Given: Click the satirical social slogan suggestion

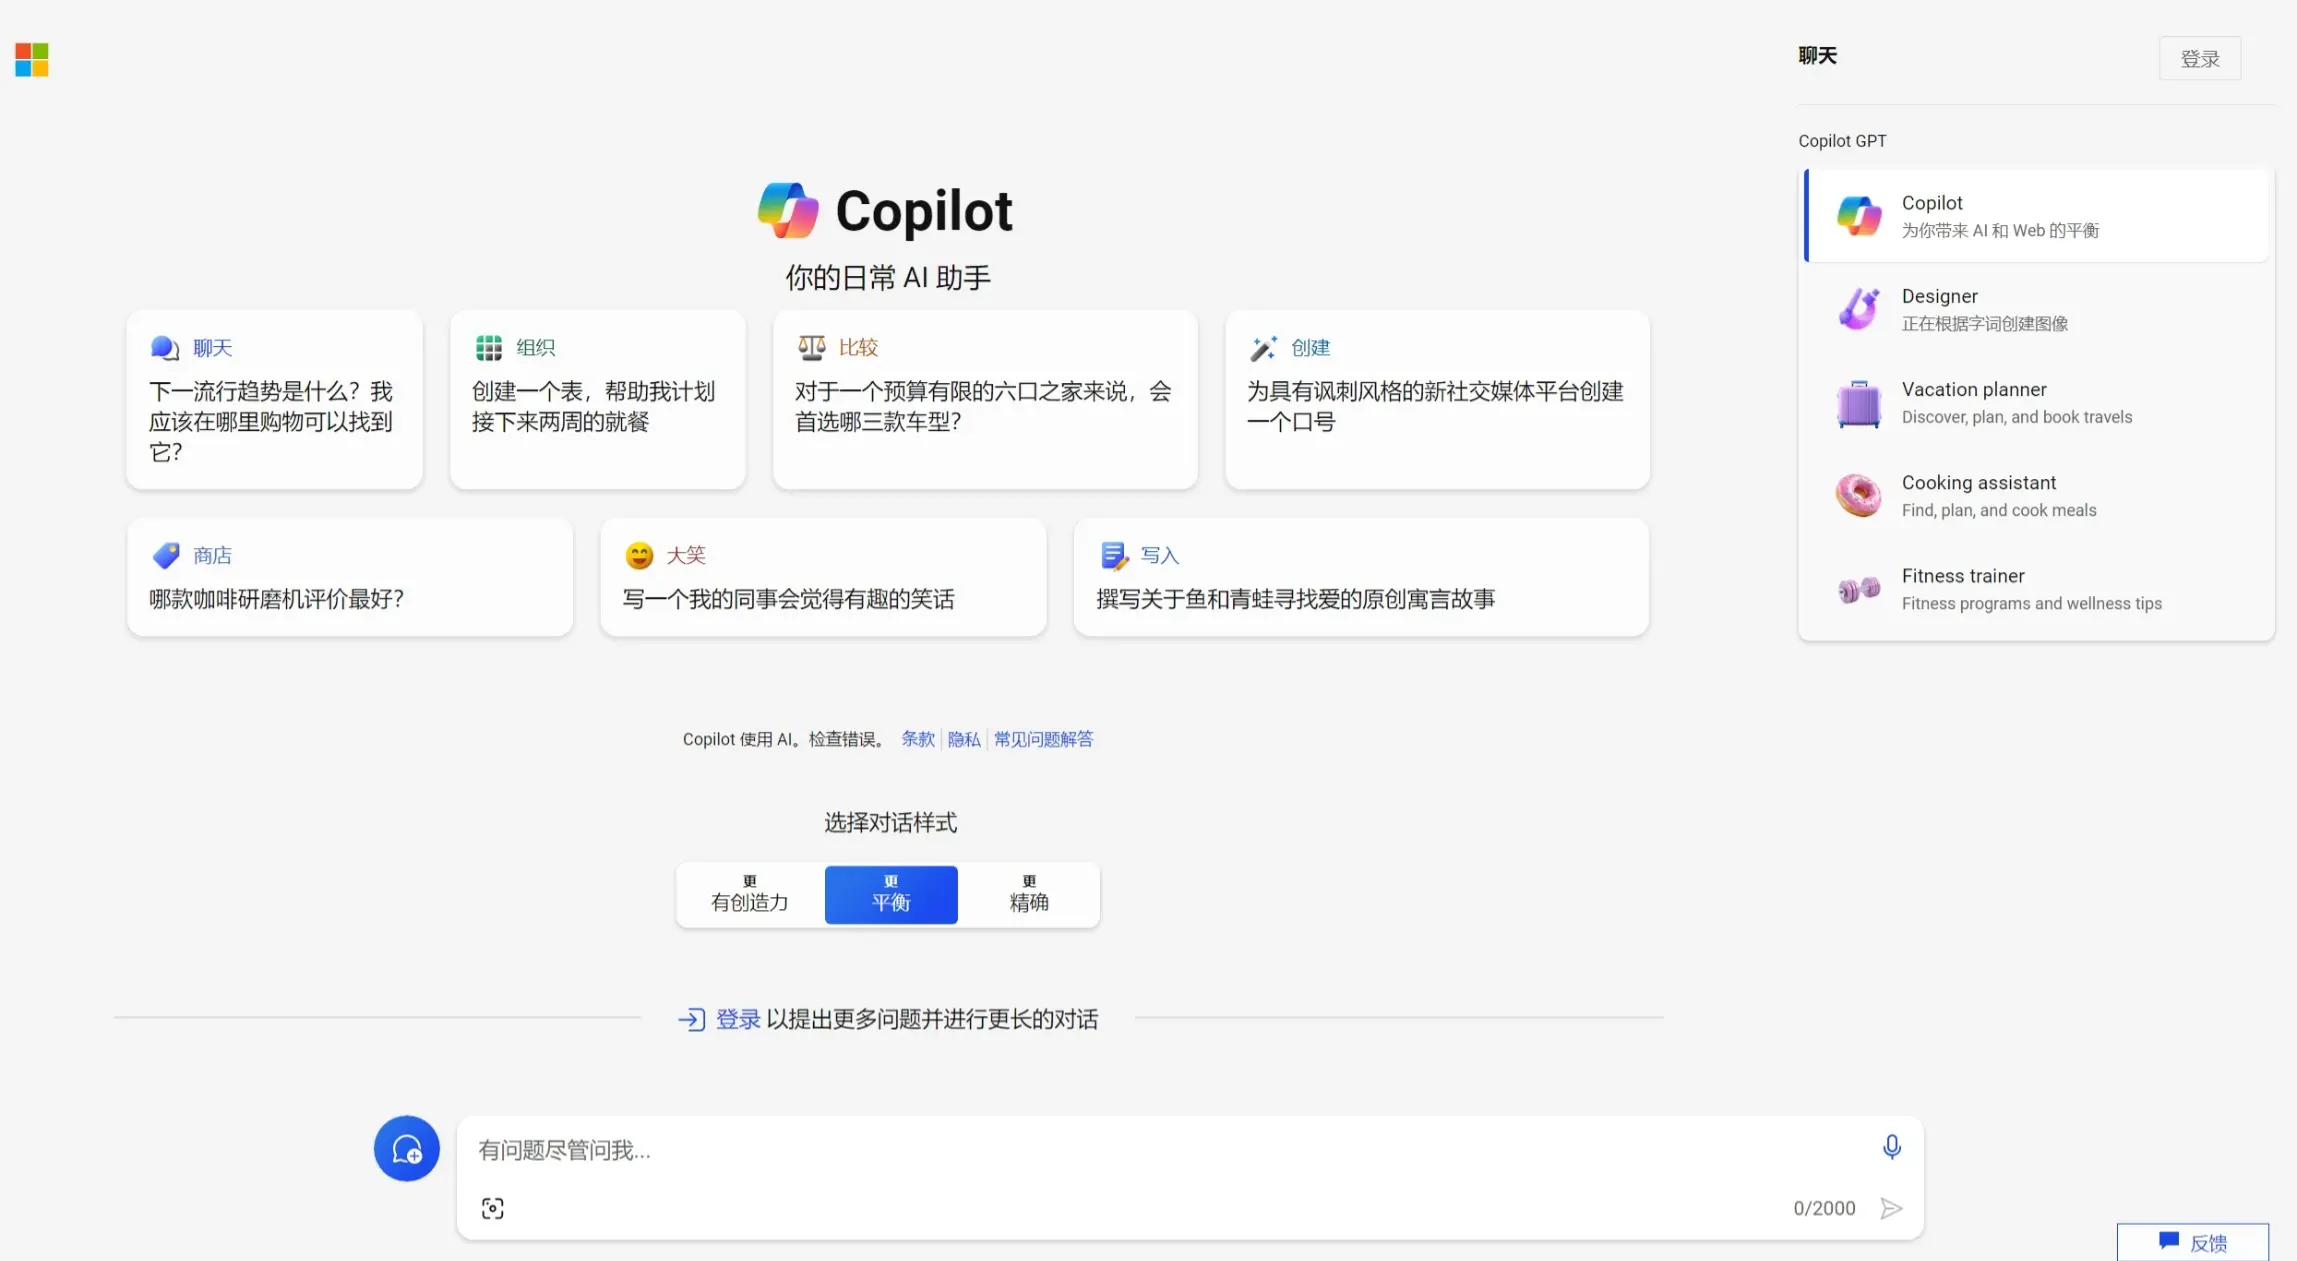Looking at the screenshot, I should (x=1435, y=406).
